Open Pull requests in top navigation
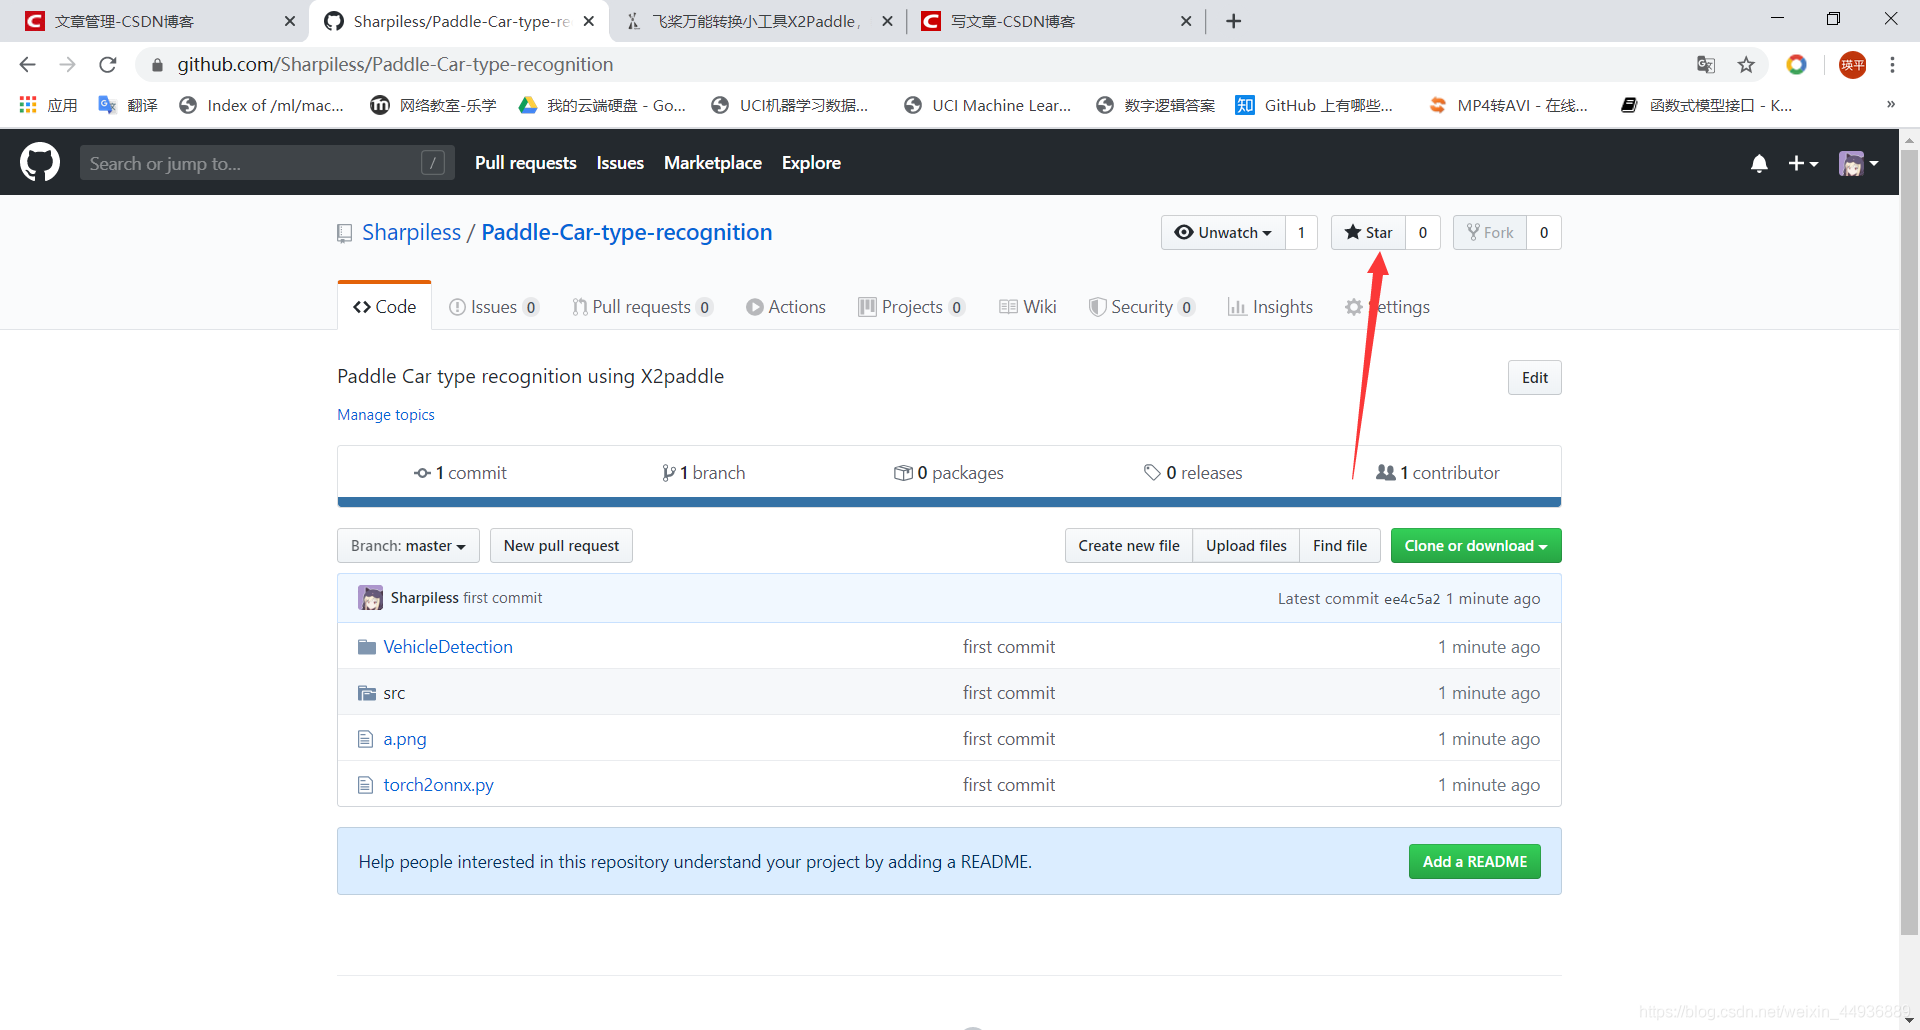The height and width of the screenshot is (1030, 1920). tap(526, 163)
